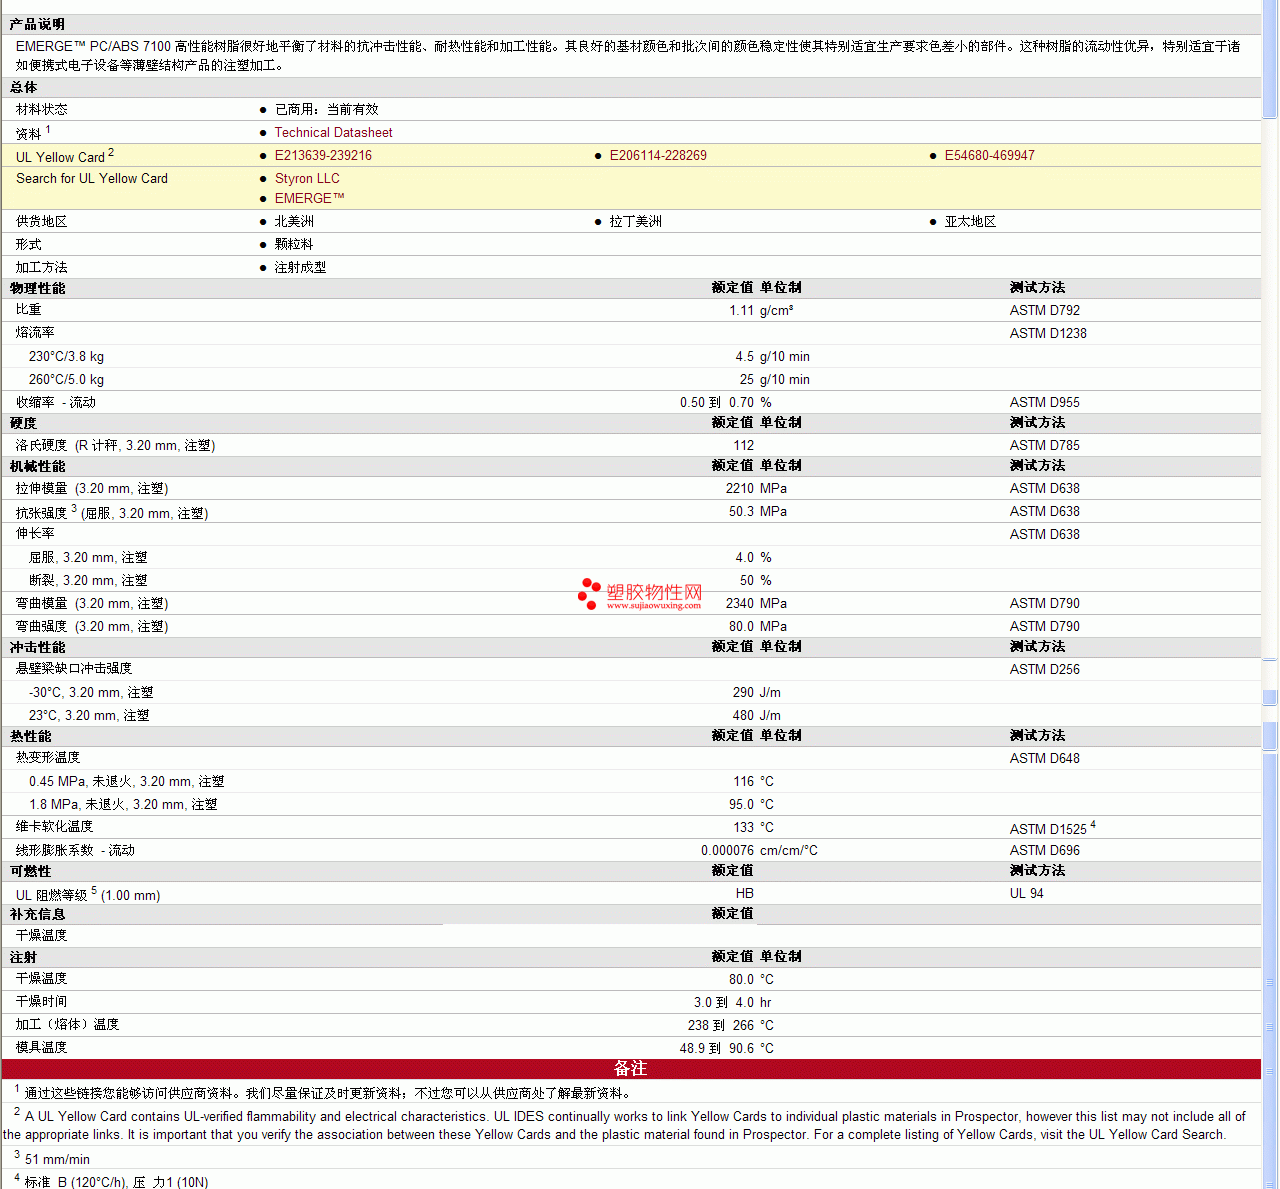Click the vertical scrollbar on the right

click(x=1270, y=594)
